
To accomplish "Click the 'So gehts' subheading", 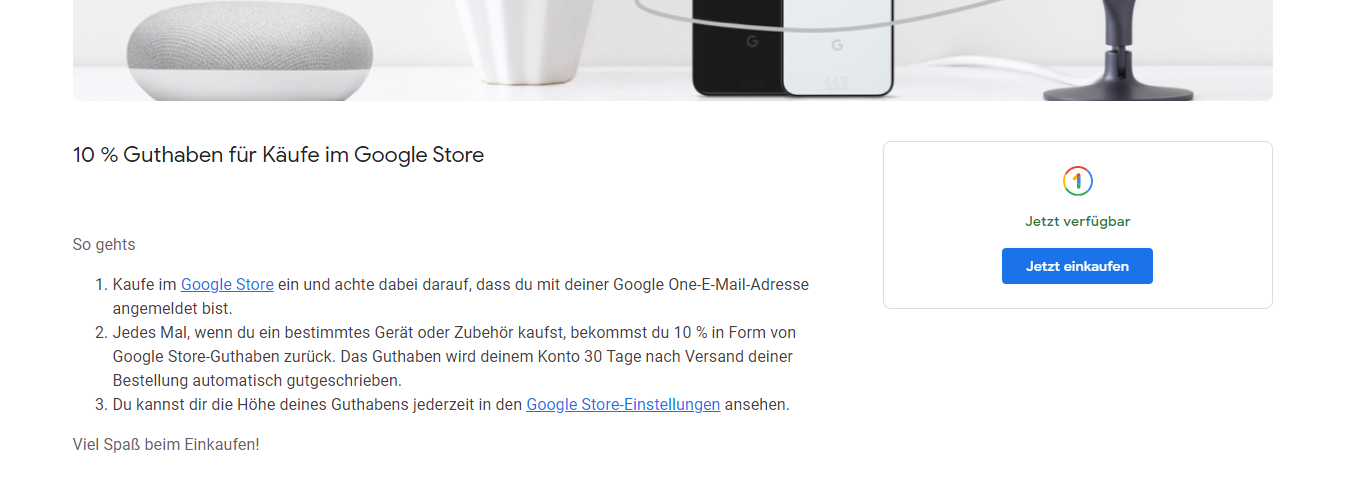I will coord(104,244).
